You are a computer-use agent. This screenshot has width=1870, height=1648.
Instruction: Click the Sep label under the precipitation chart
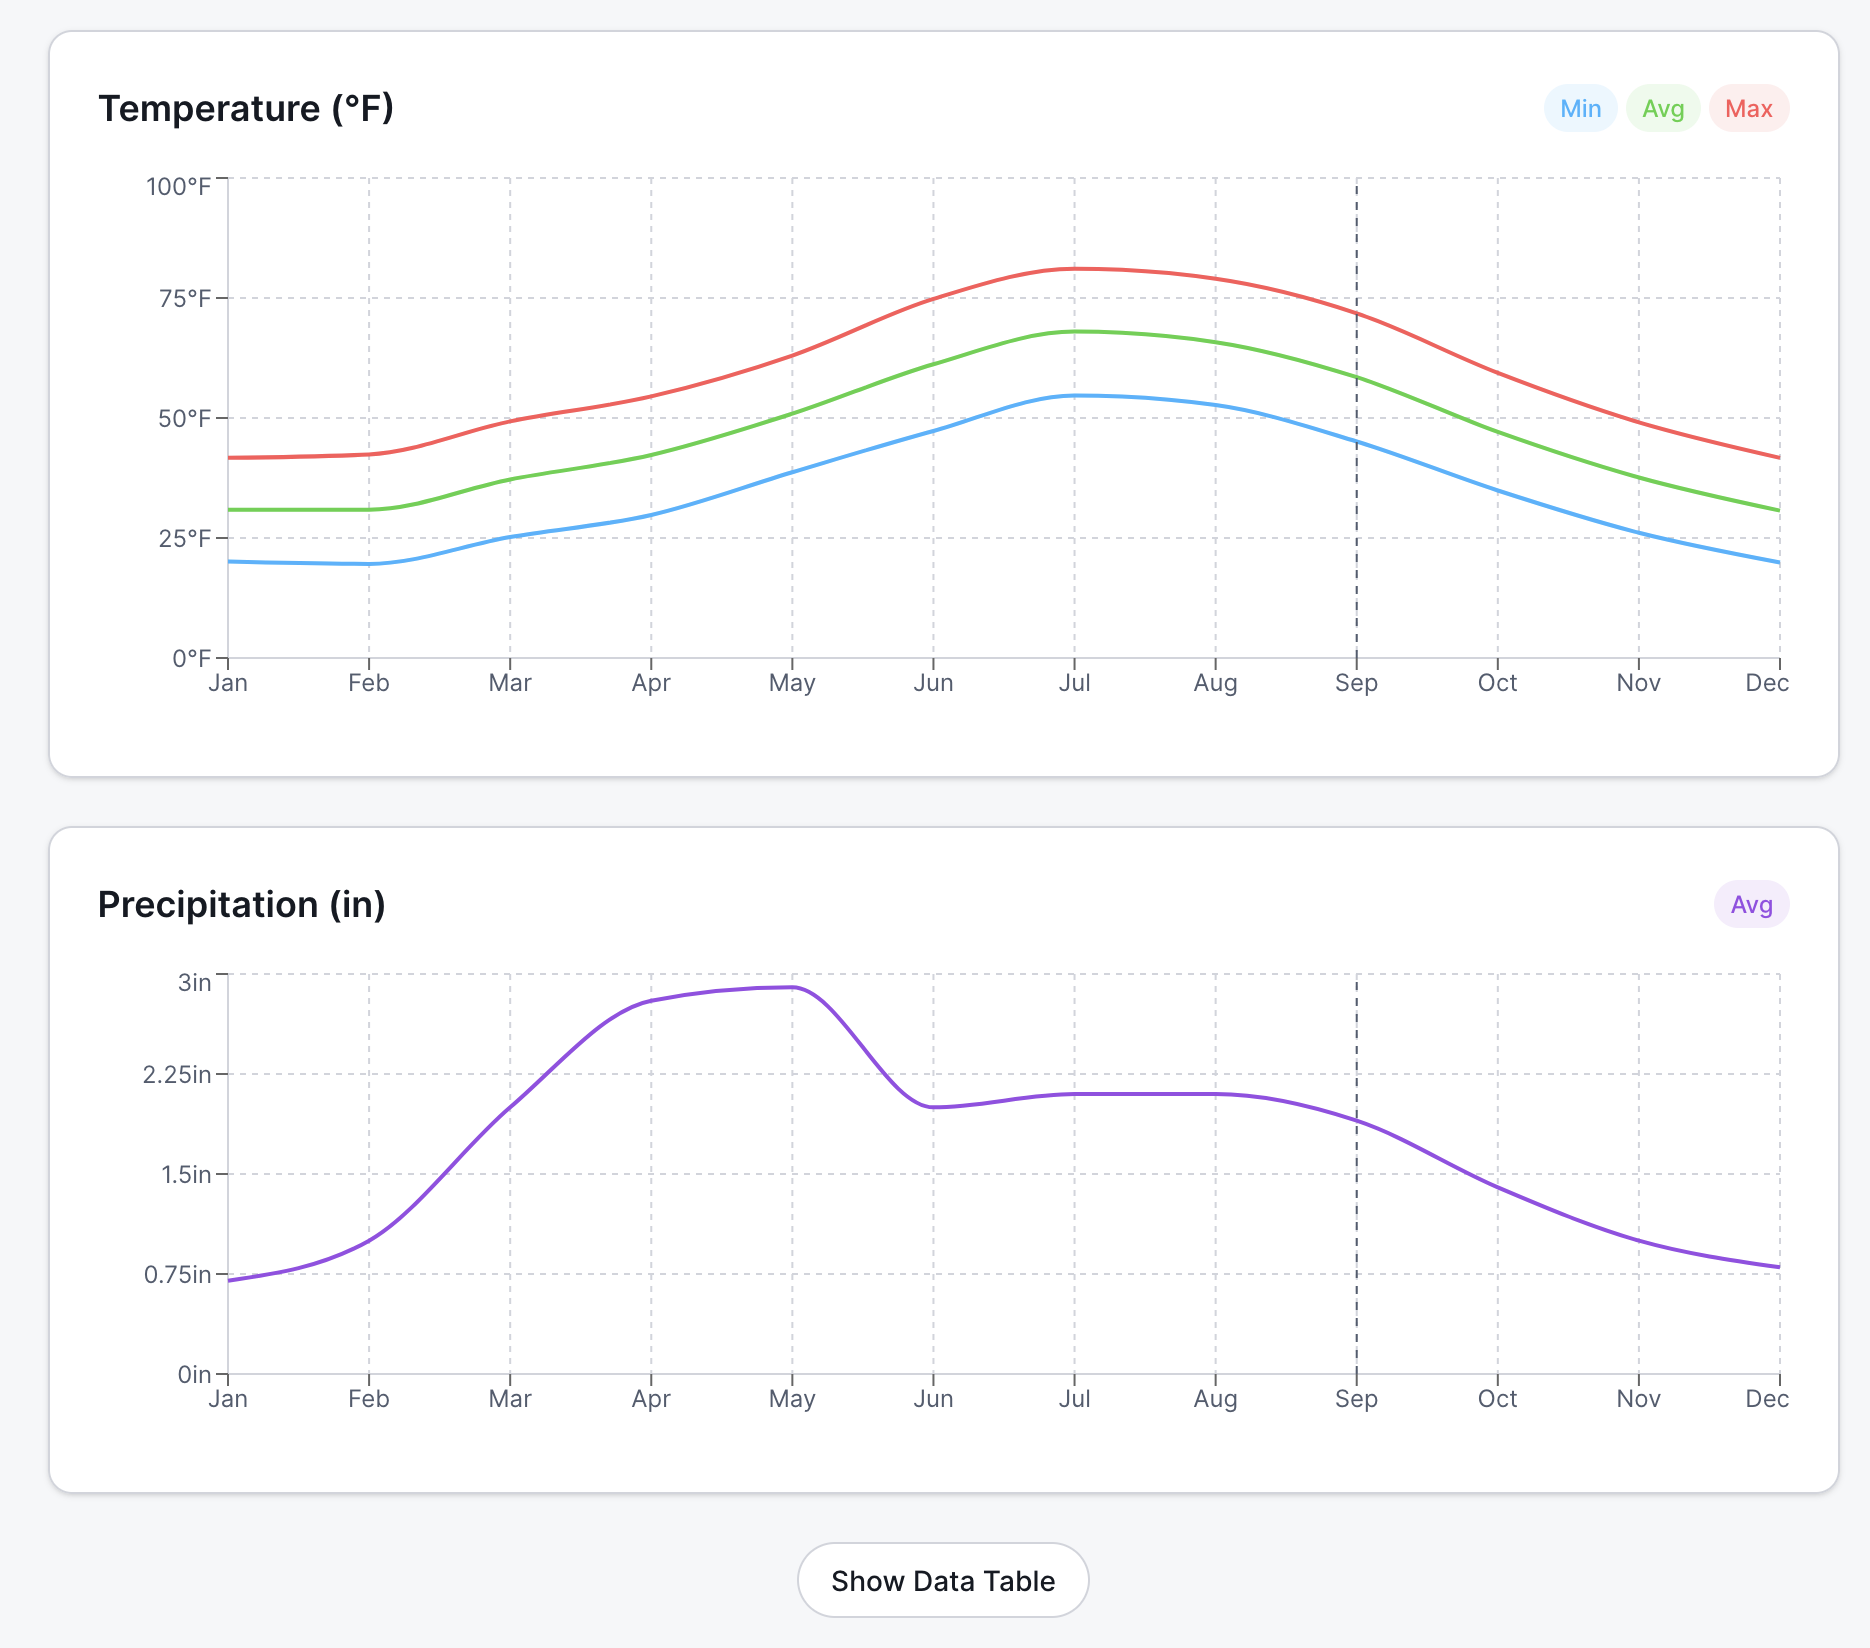pos(1356,1399)
